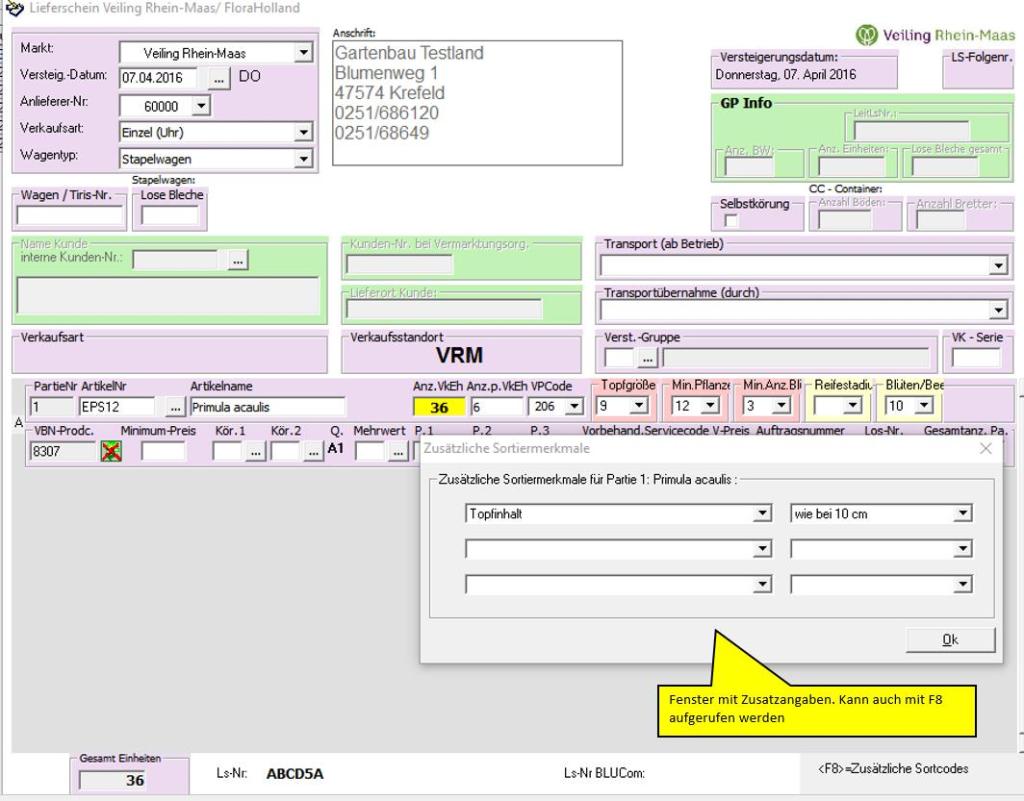Click browse button beside ArtikelNr EPS12
This screenshot has height=801, width=1024.
tap(175, 407)
